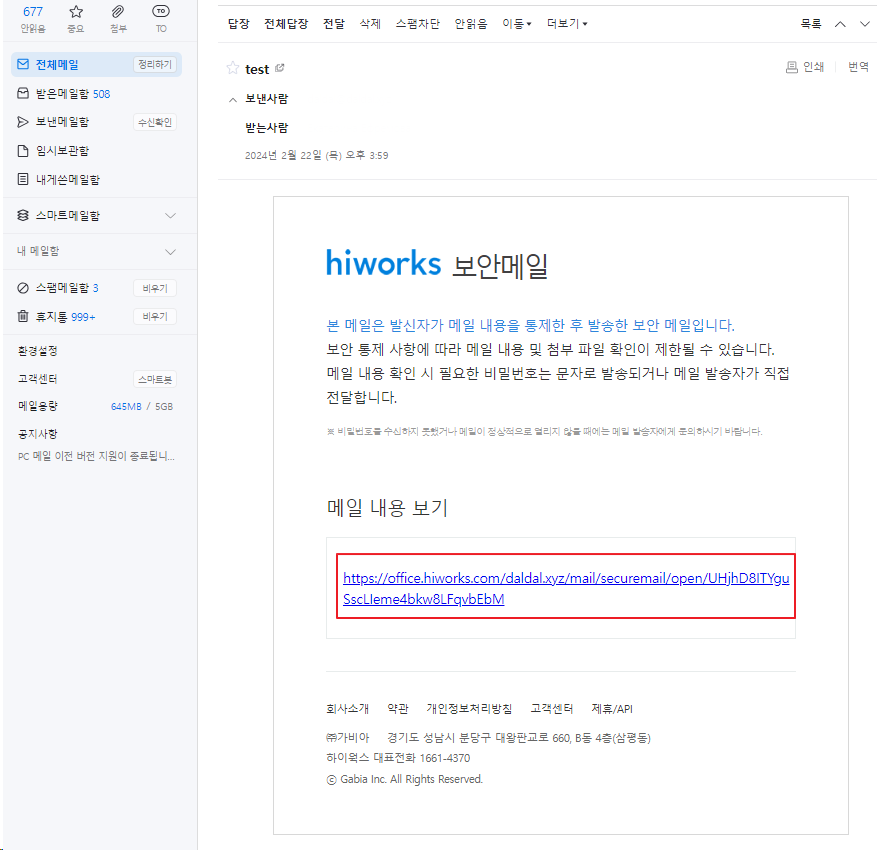Go to next mail down arrow
The width and height of the screenshot is (880, 850).
(x=865, y=24)
